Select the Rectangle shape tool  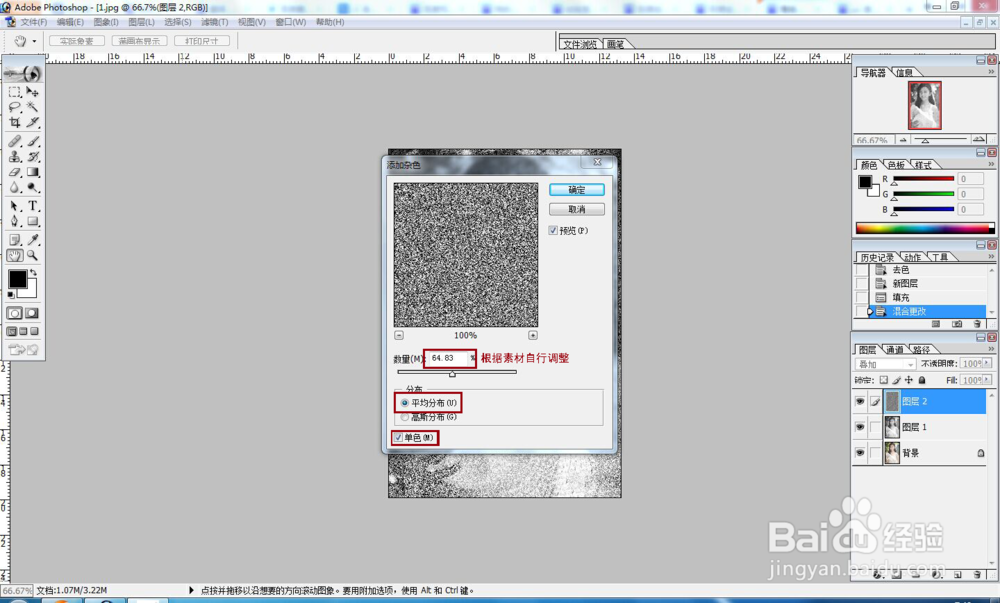[33, 221]
